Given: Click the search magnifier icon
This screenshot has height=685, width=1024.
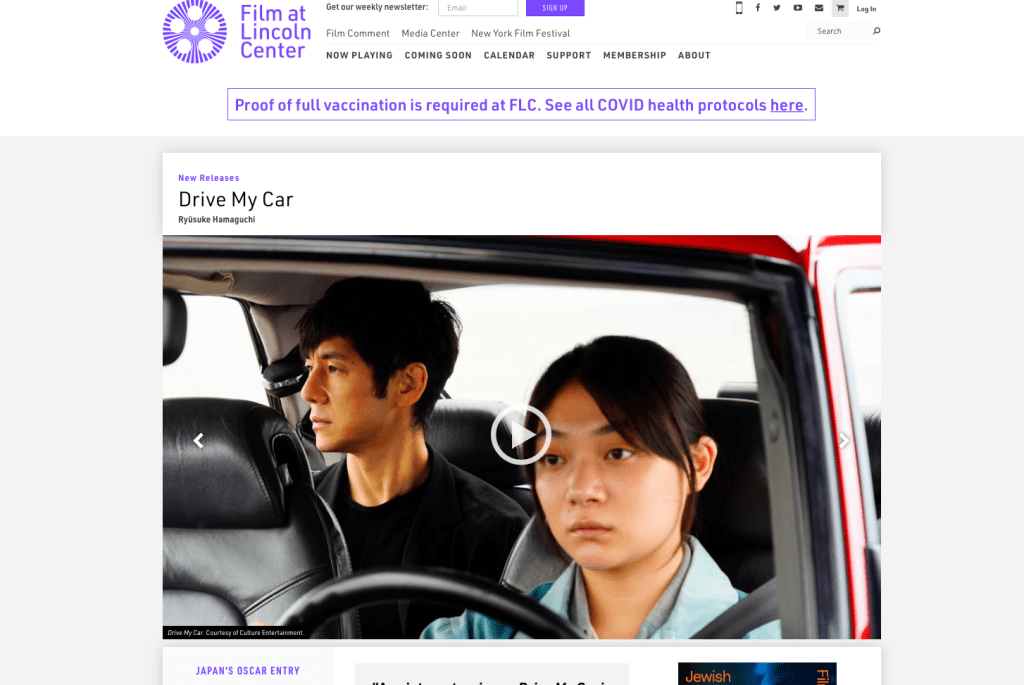Looking at the screenshot, I should [x=877, y=31].
